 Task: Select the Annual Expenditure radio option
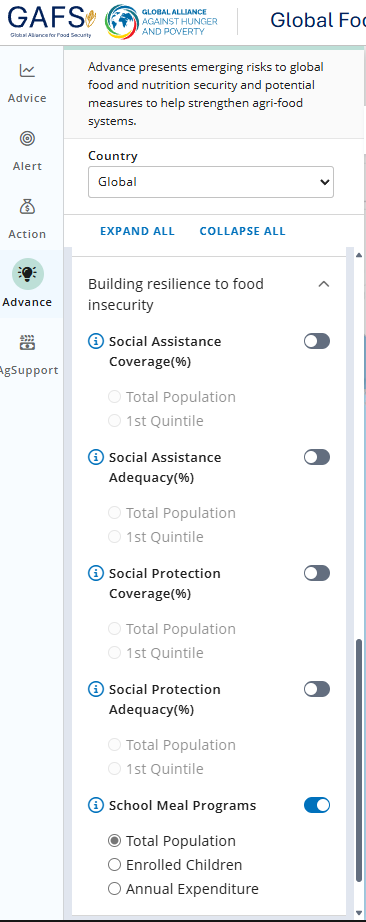coord(114,888)
